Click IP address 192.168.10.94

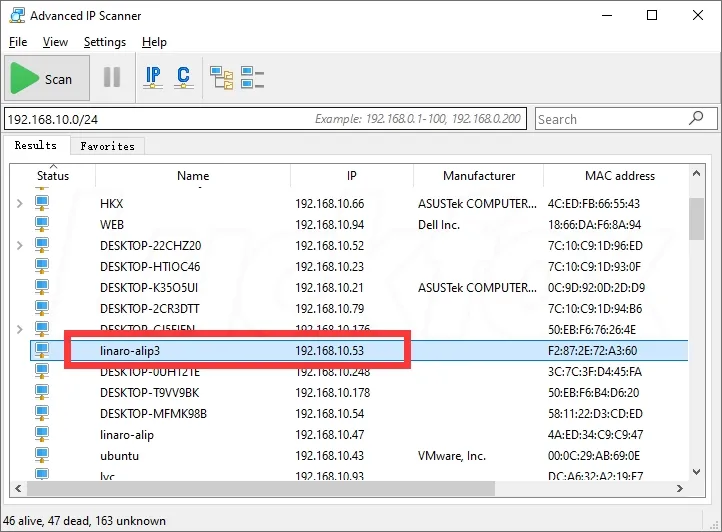tap(329, 225)
